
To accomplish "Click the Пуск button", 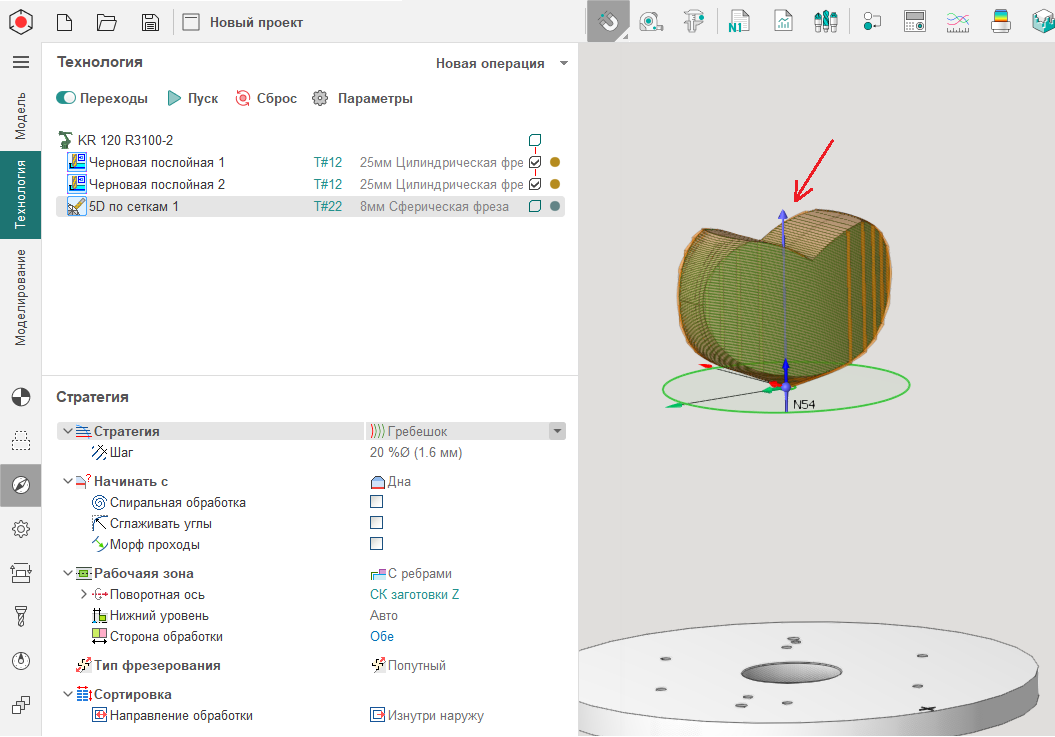I will (192, 98).
